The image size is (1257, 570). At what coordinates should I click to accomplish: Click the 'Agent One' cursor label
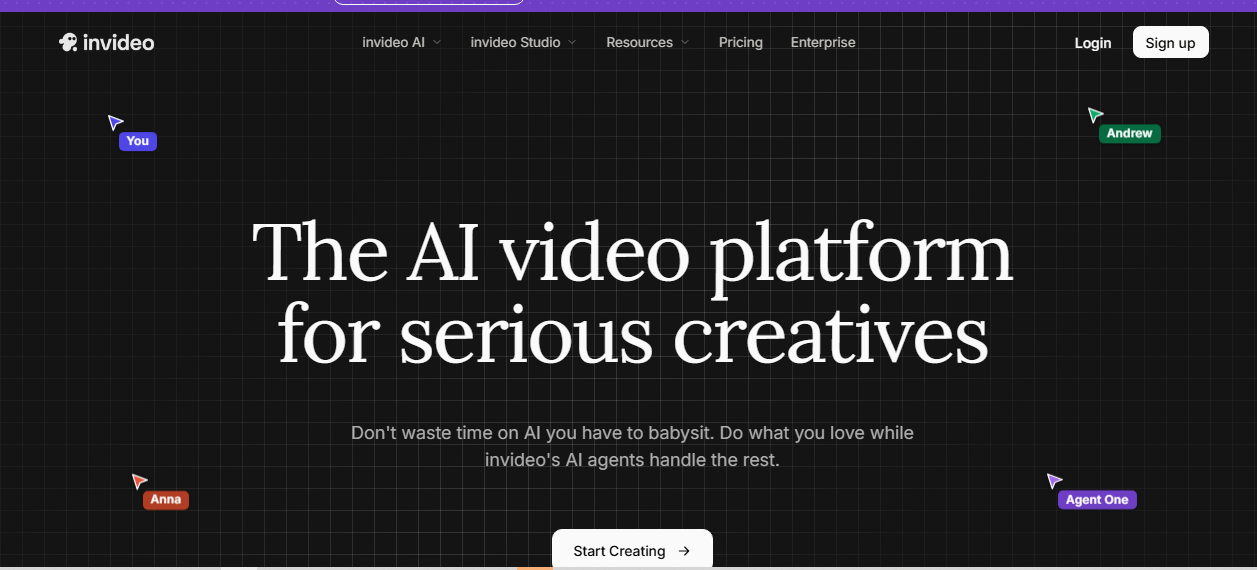click(x=1097, y=500)
